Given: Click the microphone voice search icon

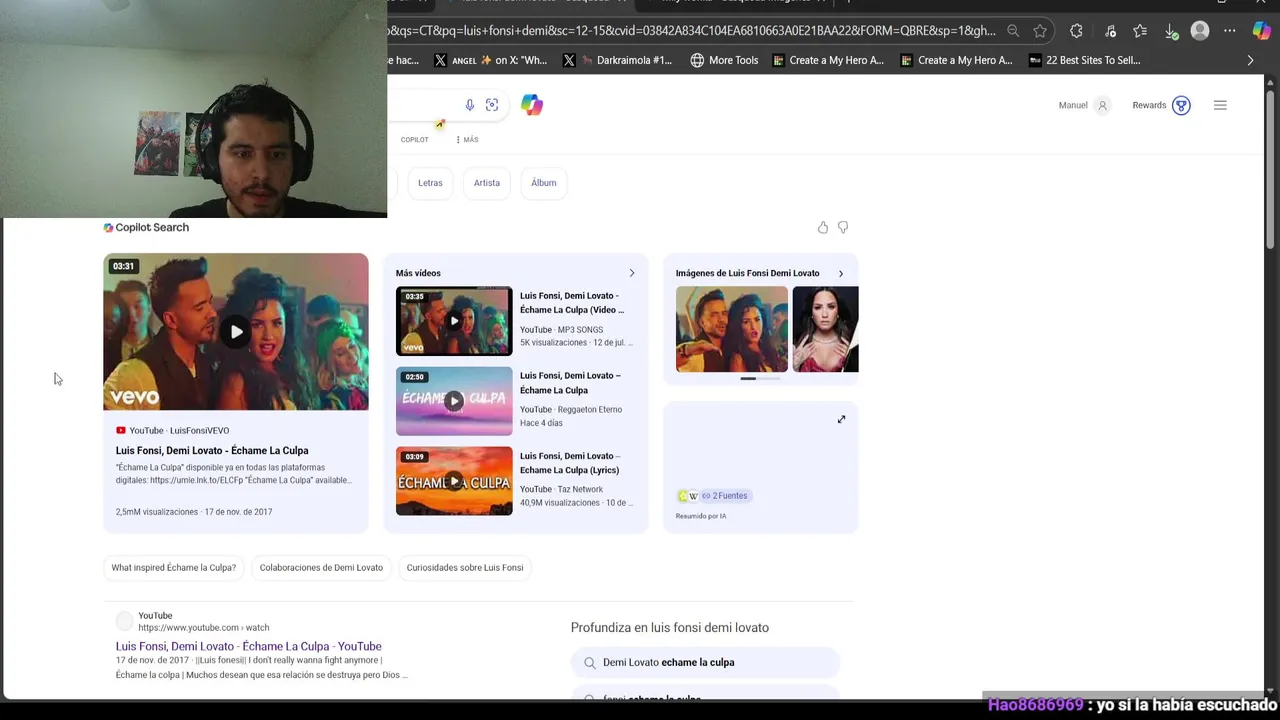Looking at the screenshot, I should click(469, 105).
